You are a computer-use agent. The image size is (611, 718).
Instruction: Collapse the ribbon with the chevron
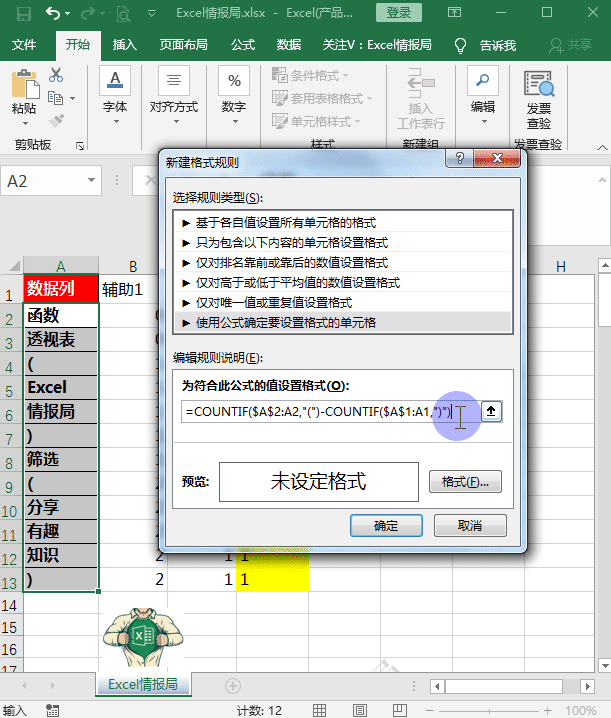coord(602,147)
